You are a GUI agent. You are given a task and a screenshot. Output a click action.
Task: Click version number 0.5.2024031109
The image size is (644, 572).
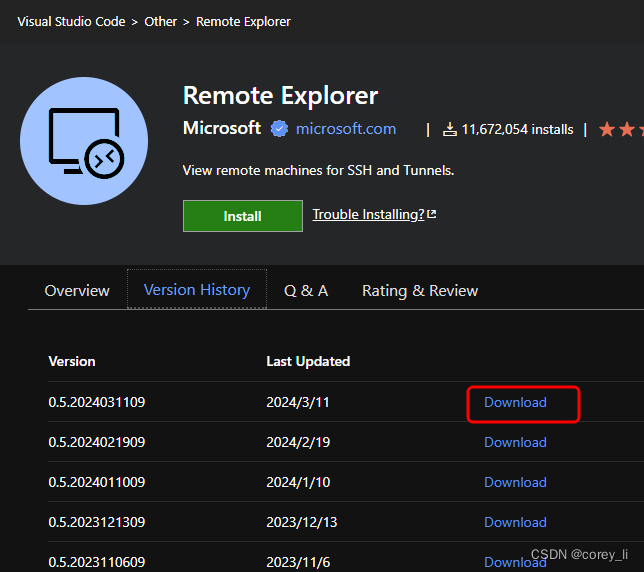pyautogui.click(x=97, y=402)
